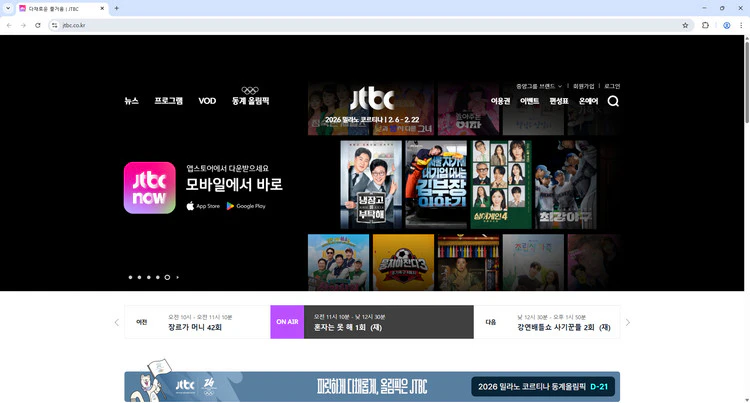Screen dimensions: 750x403
Task: Advance the banner carousel with the small arrow
Action: tap(177, 277)
